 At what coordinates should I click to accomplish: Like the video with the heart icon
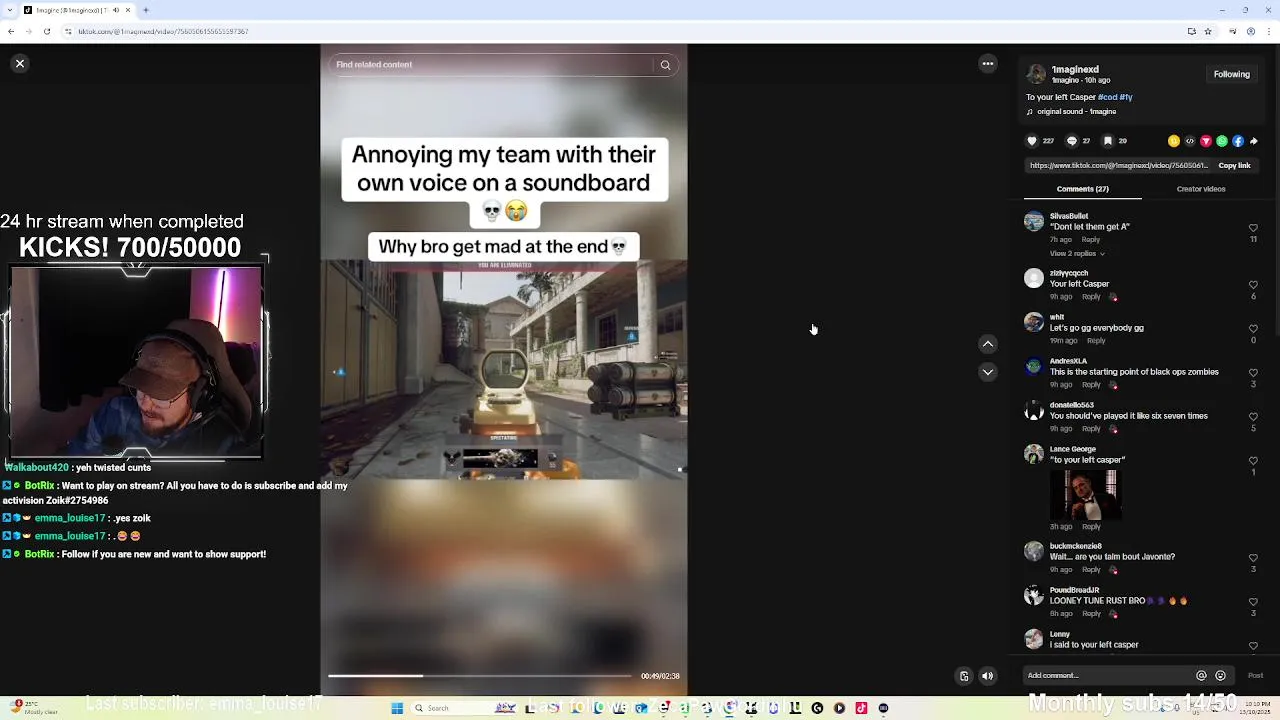1032,141
